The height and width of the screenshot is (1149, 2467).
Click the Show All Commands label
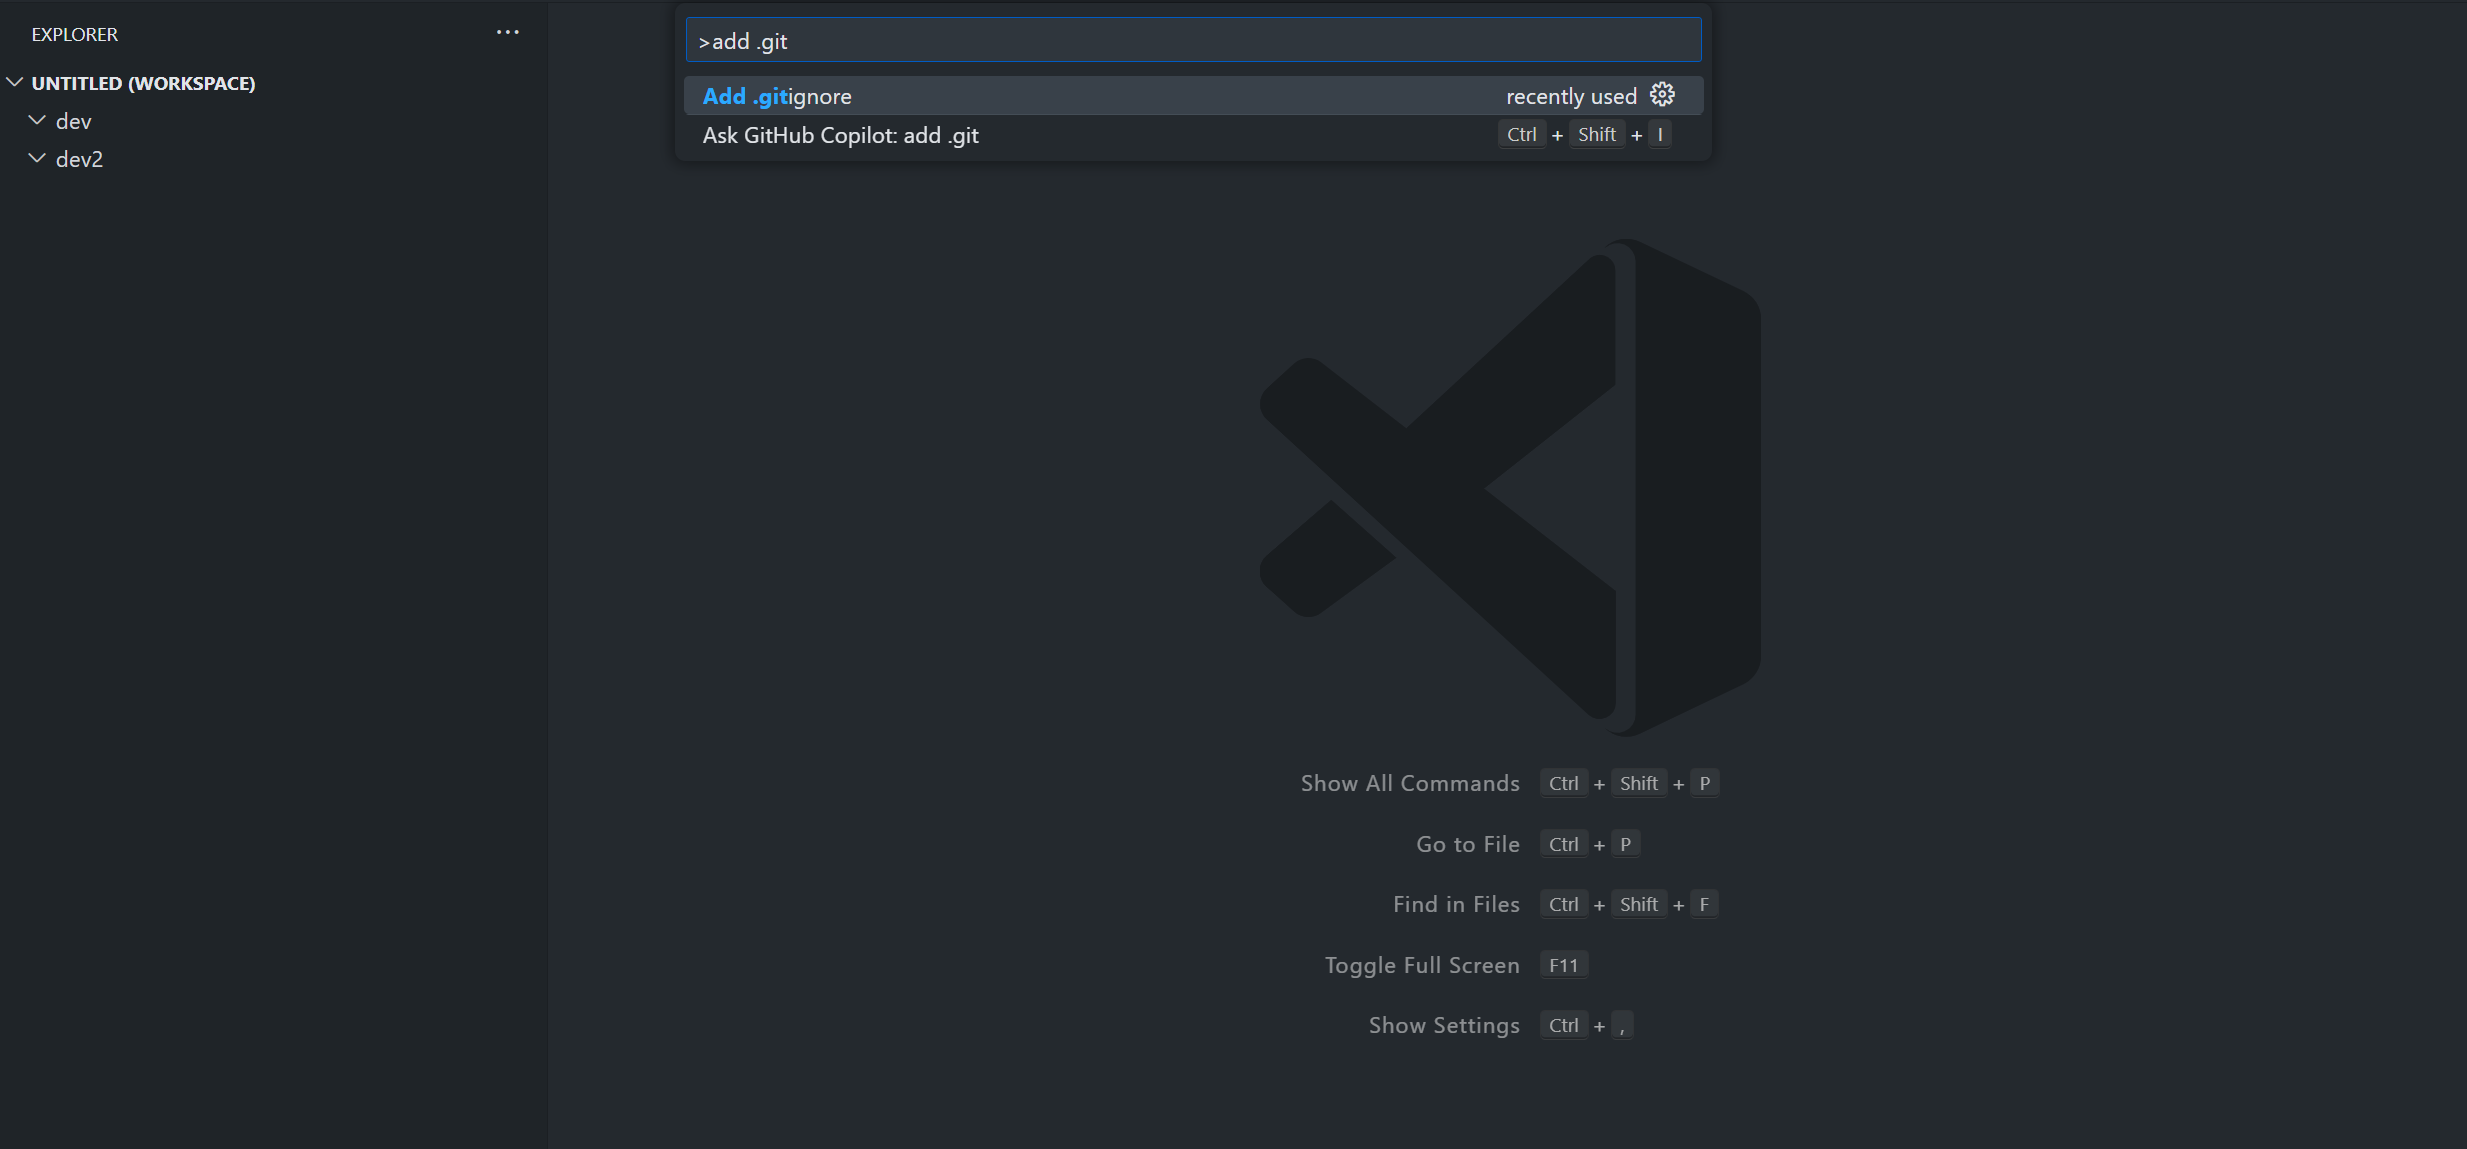[x=1409, y=784]
